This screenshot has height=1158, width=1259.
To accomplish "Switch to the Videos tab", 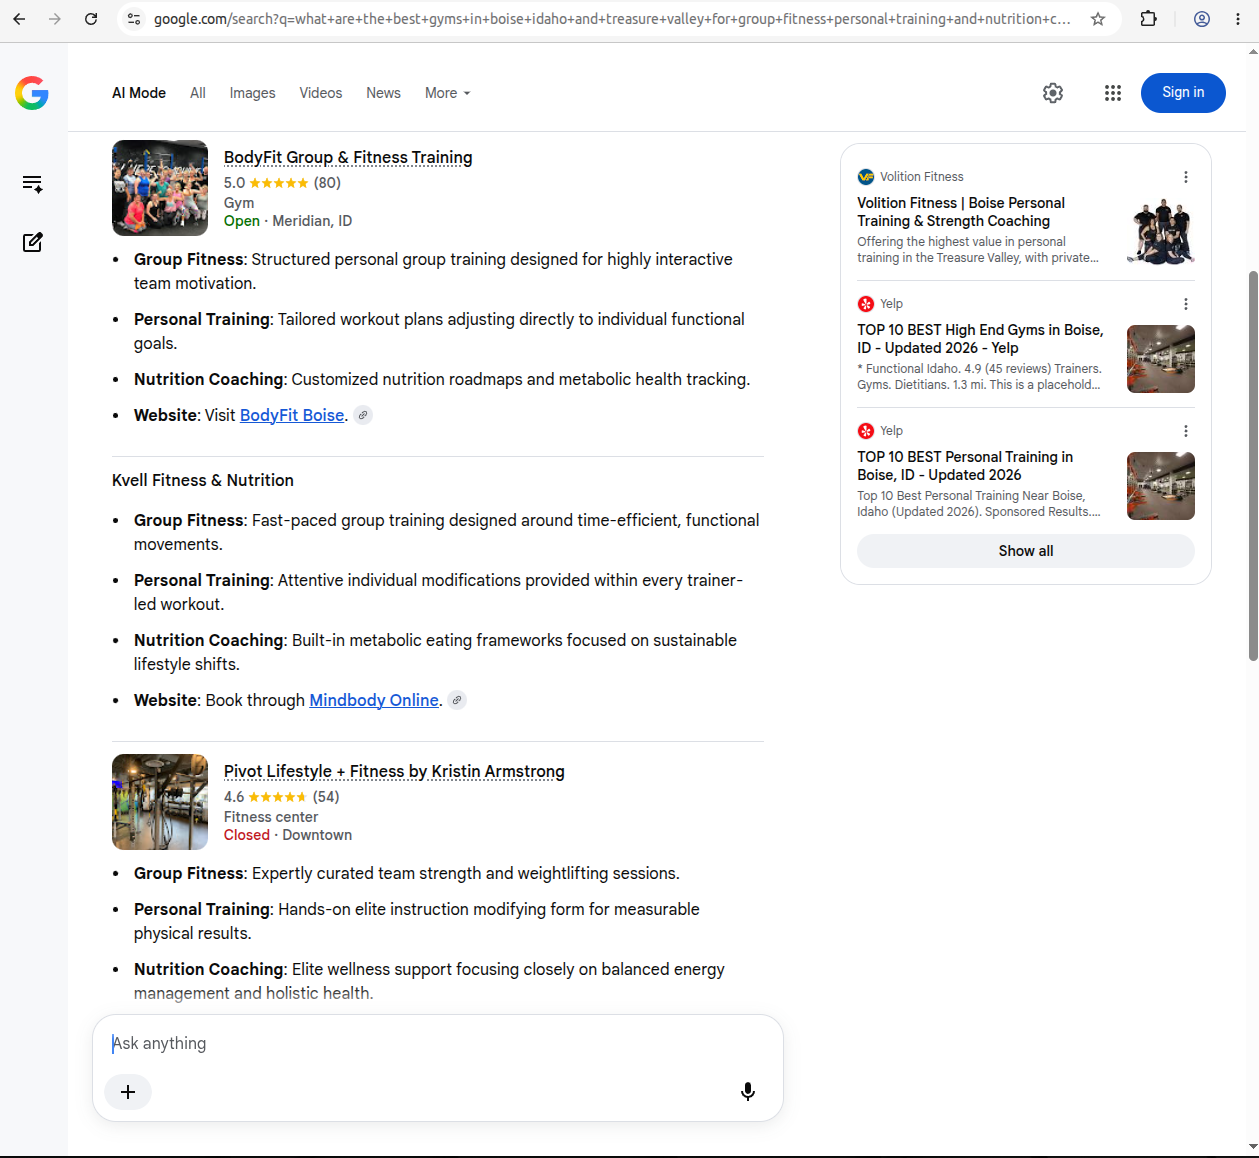I will (x=320, y=93).
